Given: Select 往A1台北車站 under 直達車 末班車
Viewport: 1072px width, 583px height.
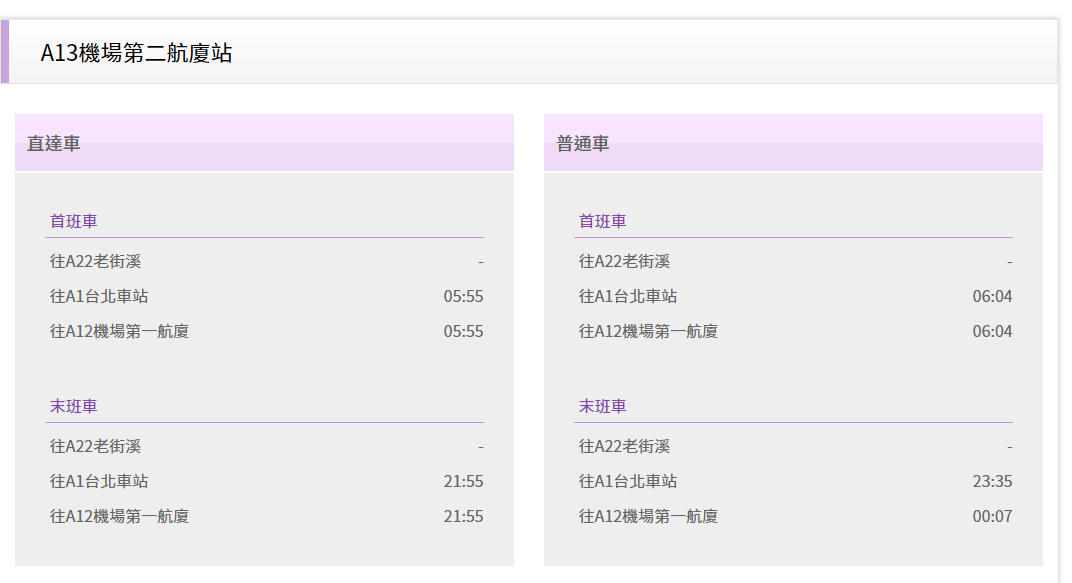Looking at the screenshot, I should (99, 481).
